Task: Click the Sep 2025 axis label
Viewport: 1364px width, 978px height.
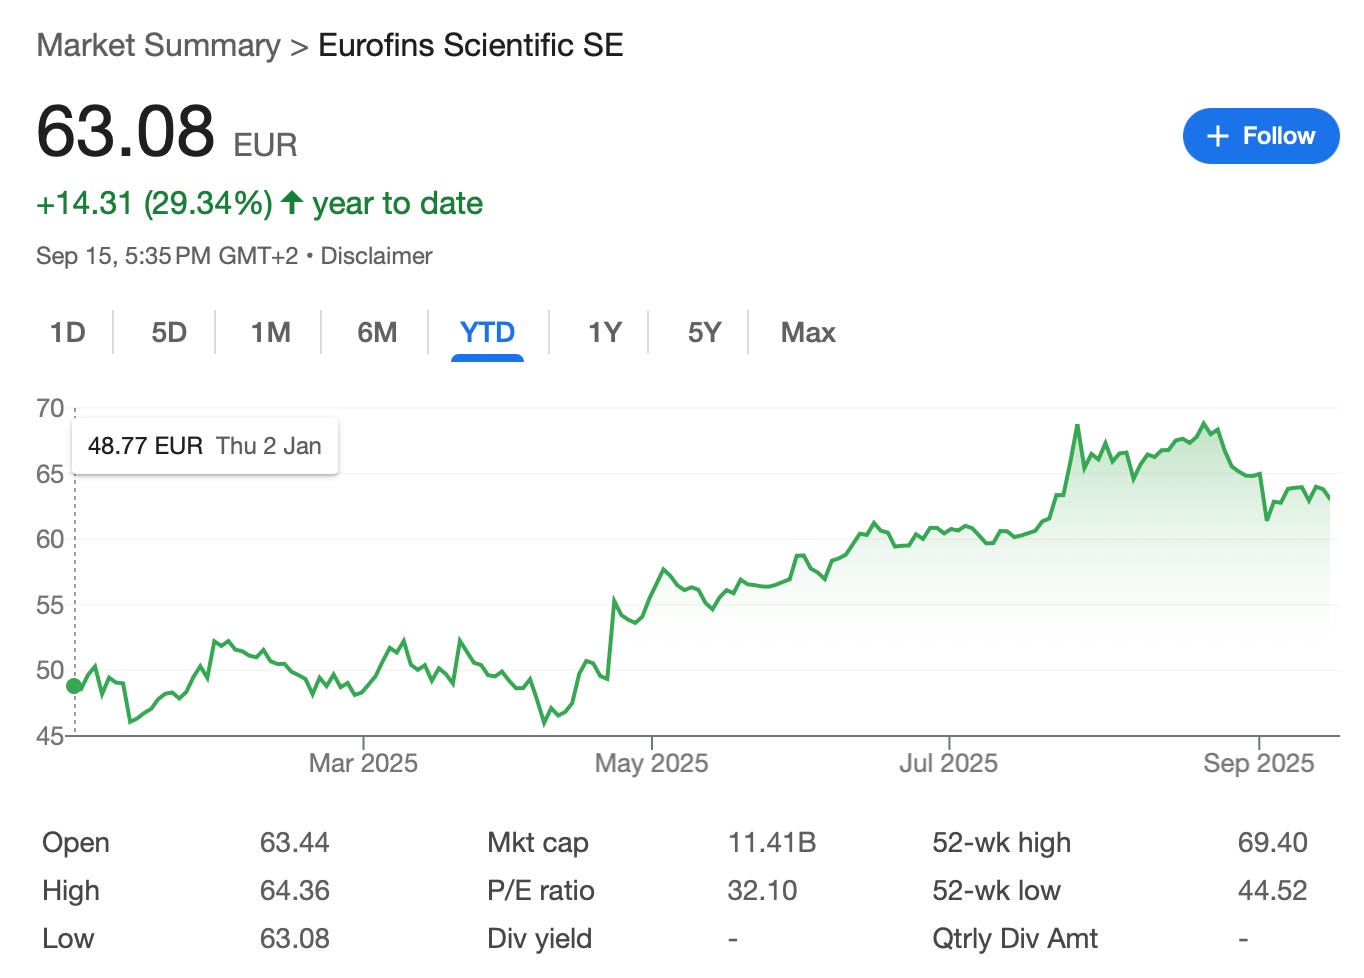Action: pyautogui.click(x=1258, y=763)
